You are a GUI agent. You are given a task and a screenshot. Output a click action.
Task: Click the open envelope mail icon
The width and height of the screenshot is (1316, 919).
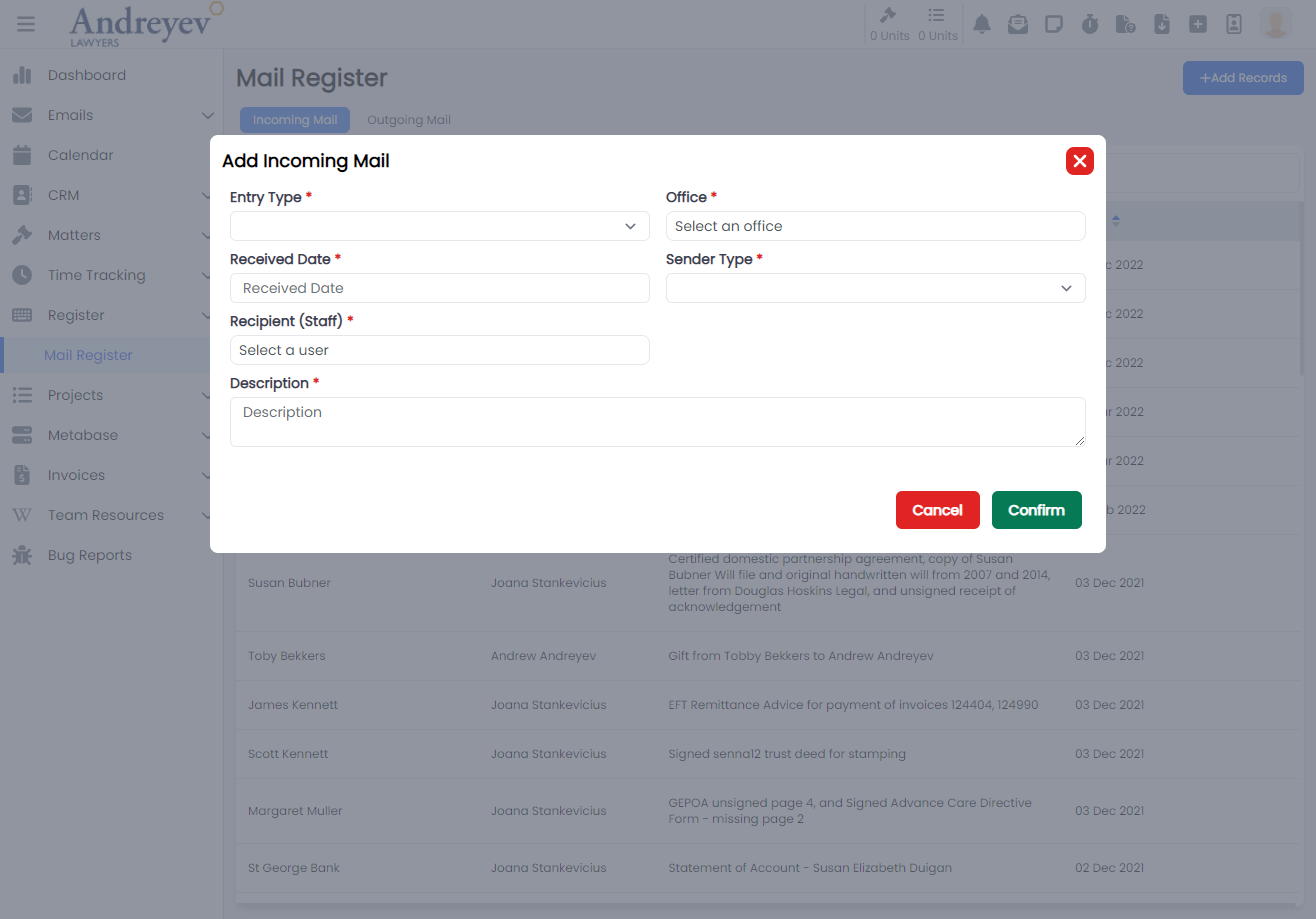1018,24
